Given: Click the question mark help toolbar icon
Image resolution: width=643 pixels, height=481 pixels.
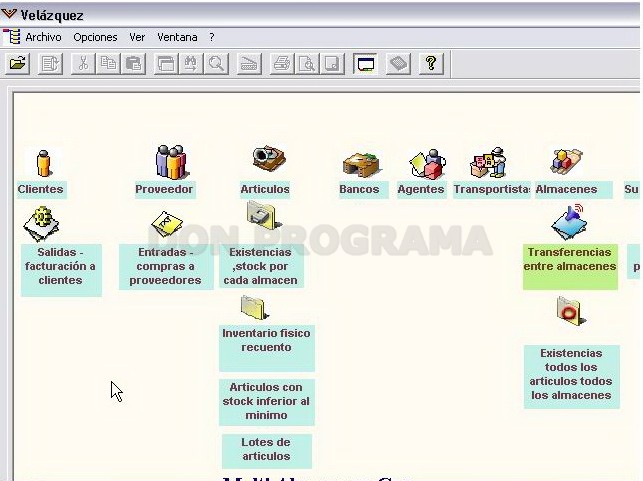Looking at the screenshot, I should pos(431,64).
